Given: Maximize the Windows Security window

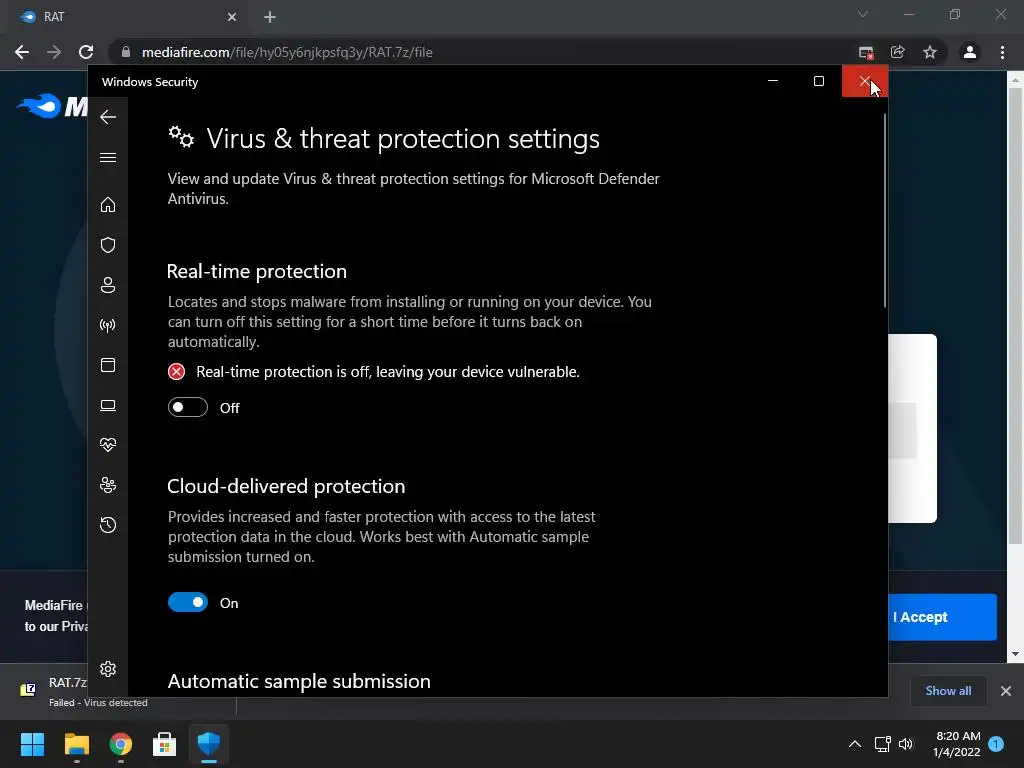Looking at the screenshot, I should pyautogui.click(x=818, y=81).
